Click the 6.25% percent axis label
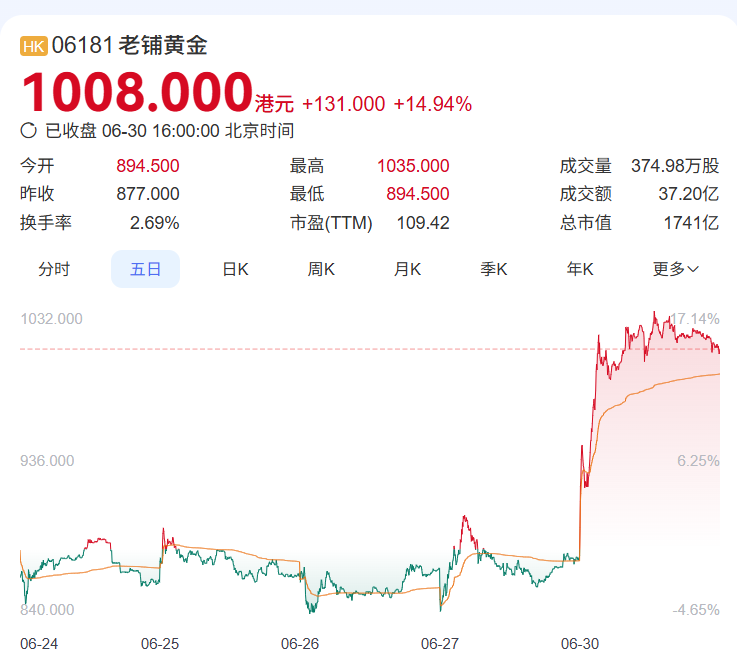Image resolution: width=737 pixels, height=661 pixels. pyautogui.click(x=698, y=461)
